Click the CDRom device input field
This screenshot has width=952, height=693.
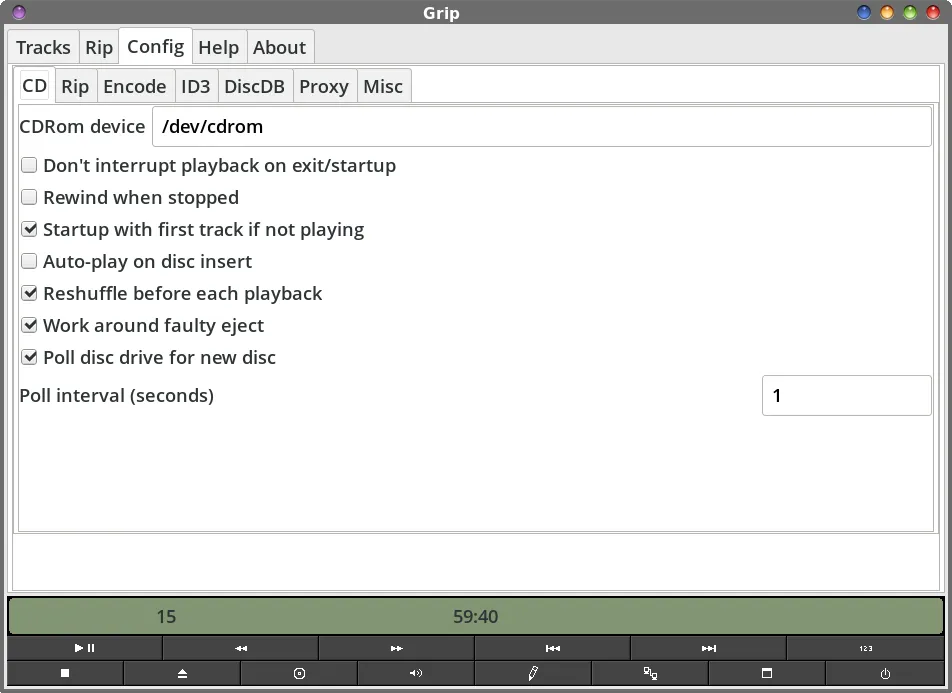click(542, 126)
